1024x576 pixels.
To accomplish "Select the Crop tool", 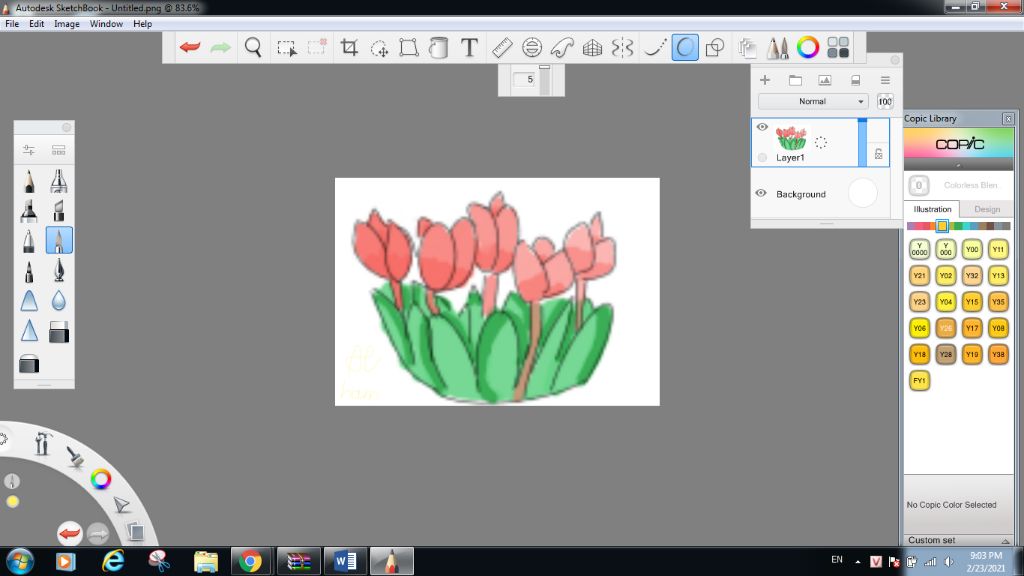I will pos(349,47).
